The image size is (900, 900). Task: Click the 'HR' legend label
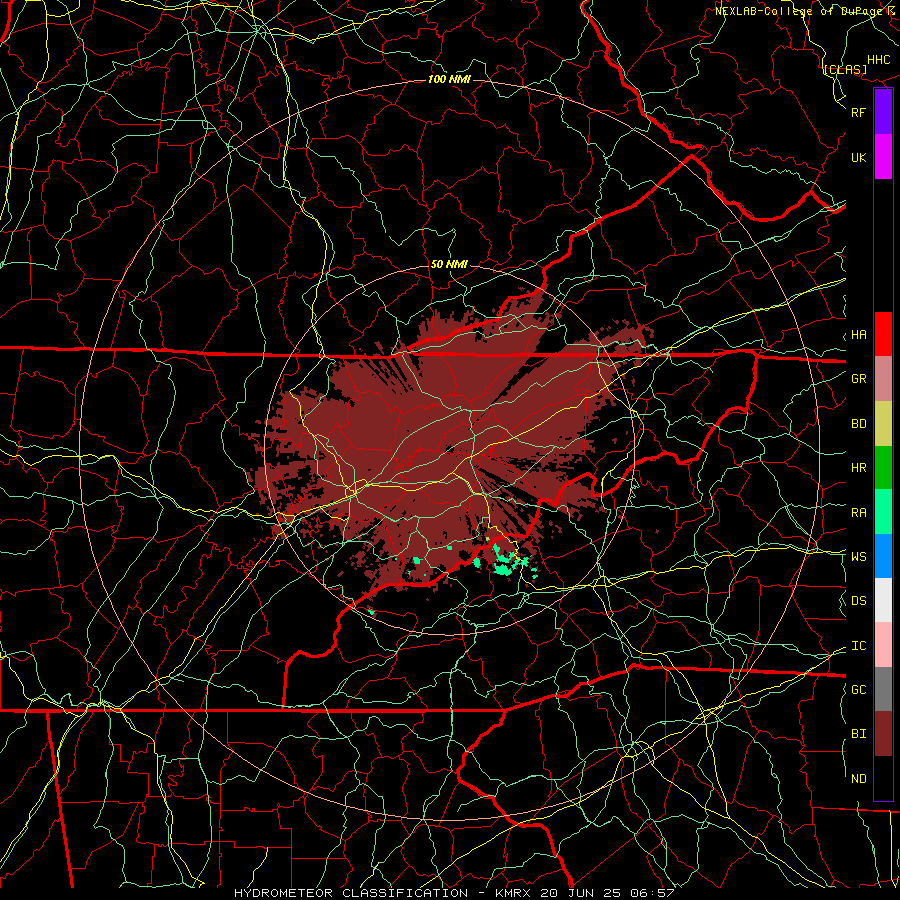click(x=858, y=468)
